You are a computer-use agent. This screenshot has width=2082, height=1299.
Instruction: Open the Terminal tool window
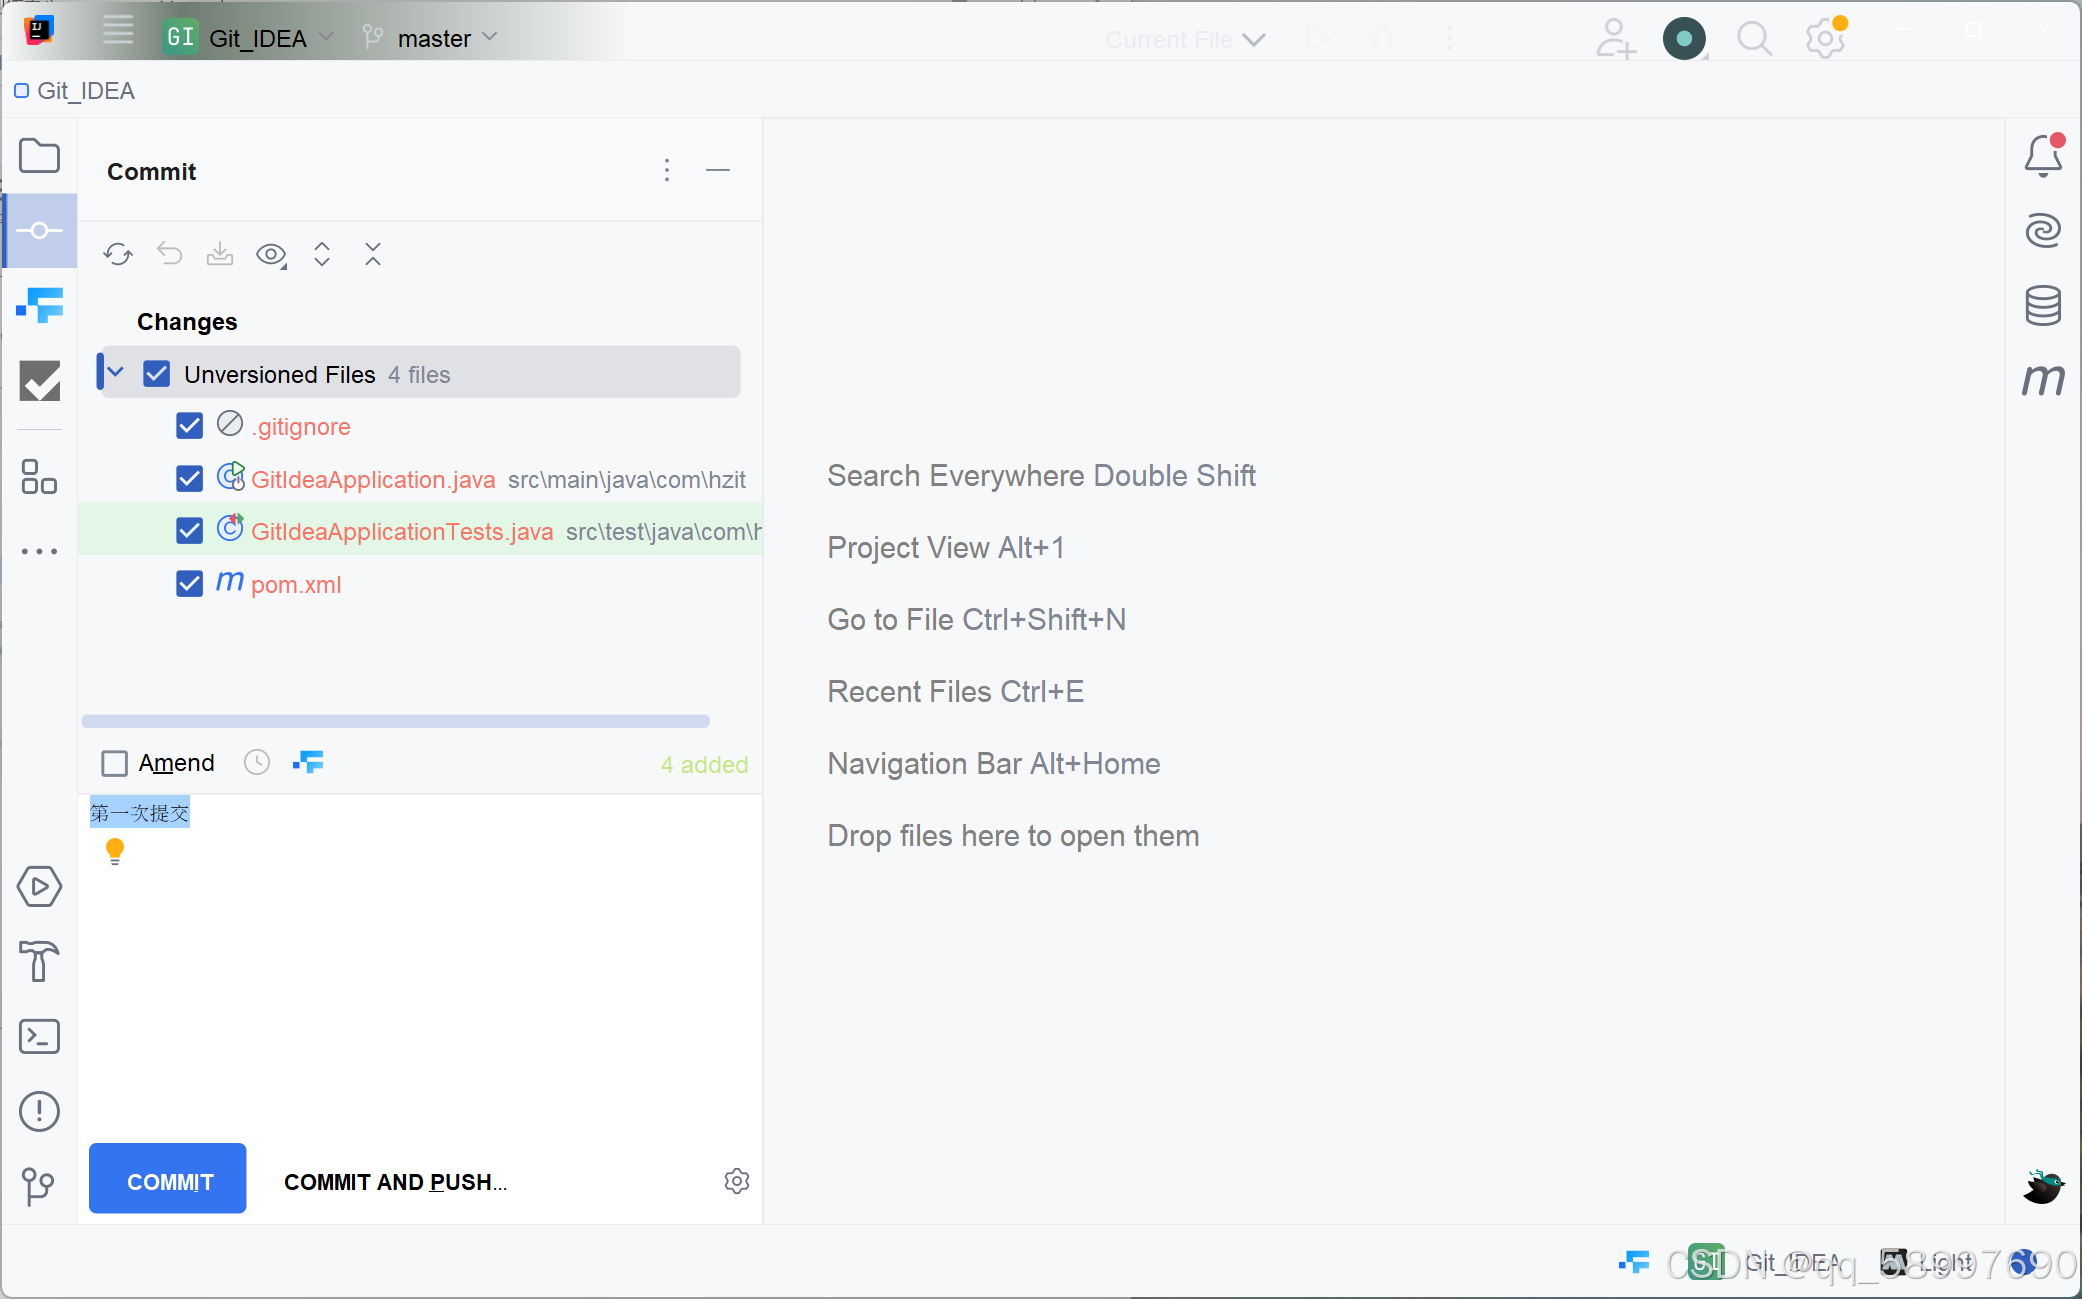click(x=40, y=1037)
